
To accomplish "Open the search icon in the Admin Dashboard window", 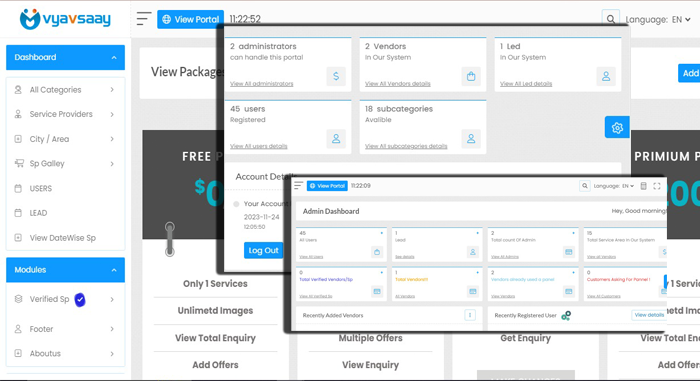I will (584, 186).
